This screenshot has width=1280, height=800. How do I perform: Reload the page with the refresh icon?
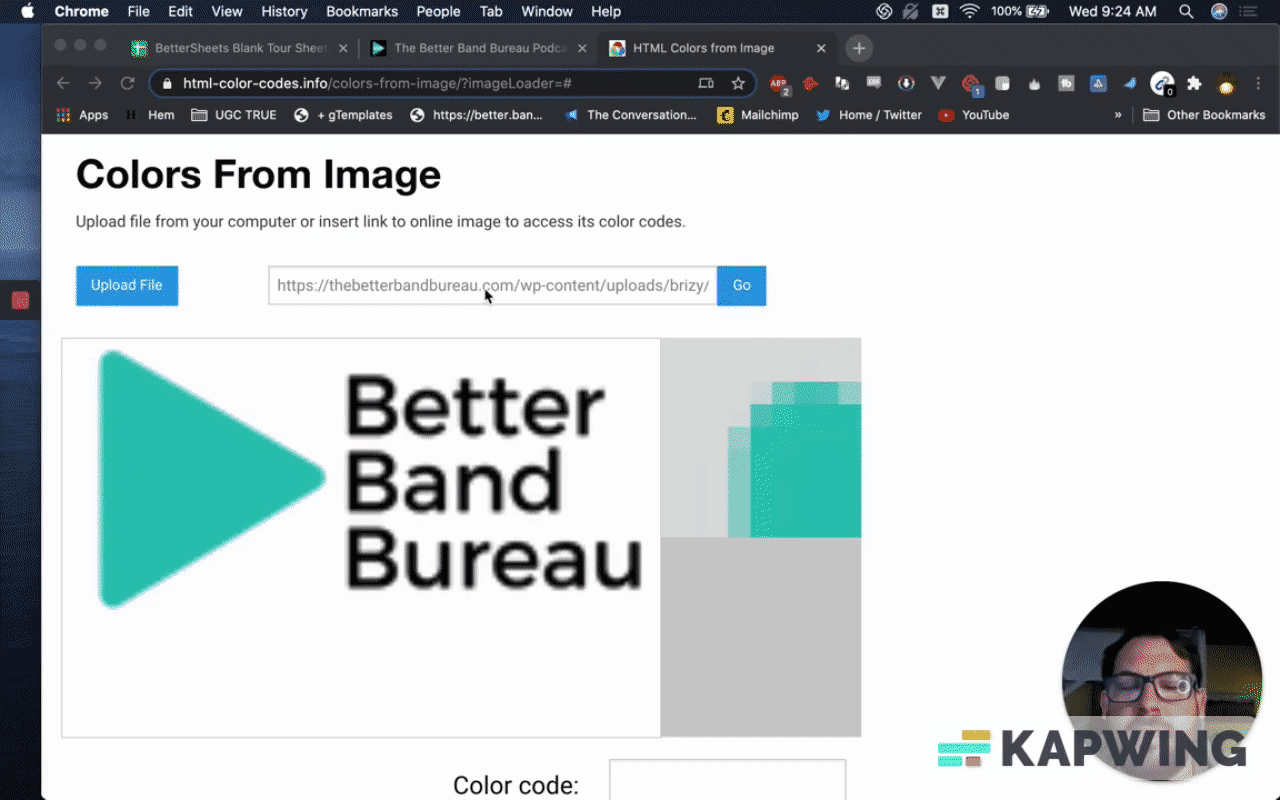pos(127,84)
